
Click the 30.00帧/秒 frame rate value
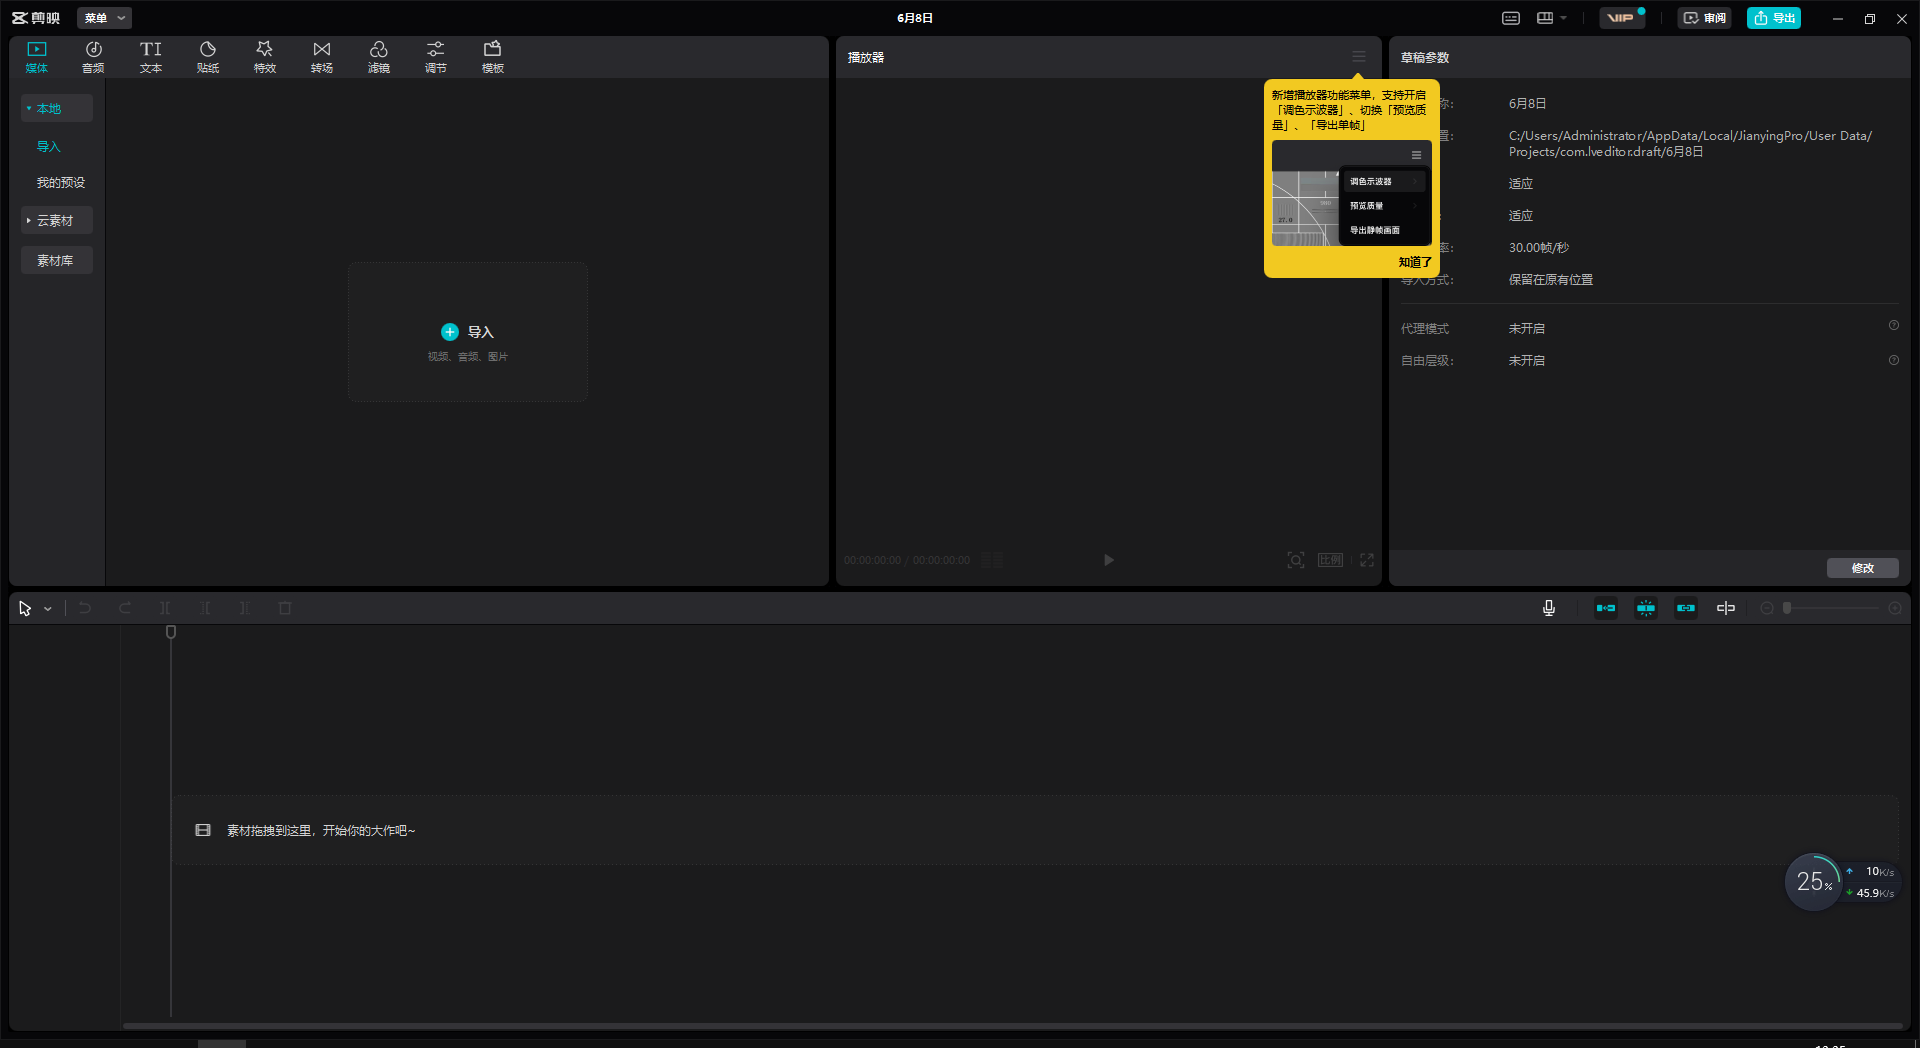(1539, 248)
